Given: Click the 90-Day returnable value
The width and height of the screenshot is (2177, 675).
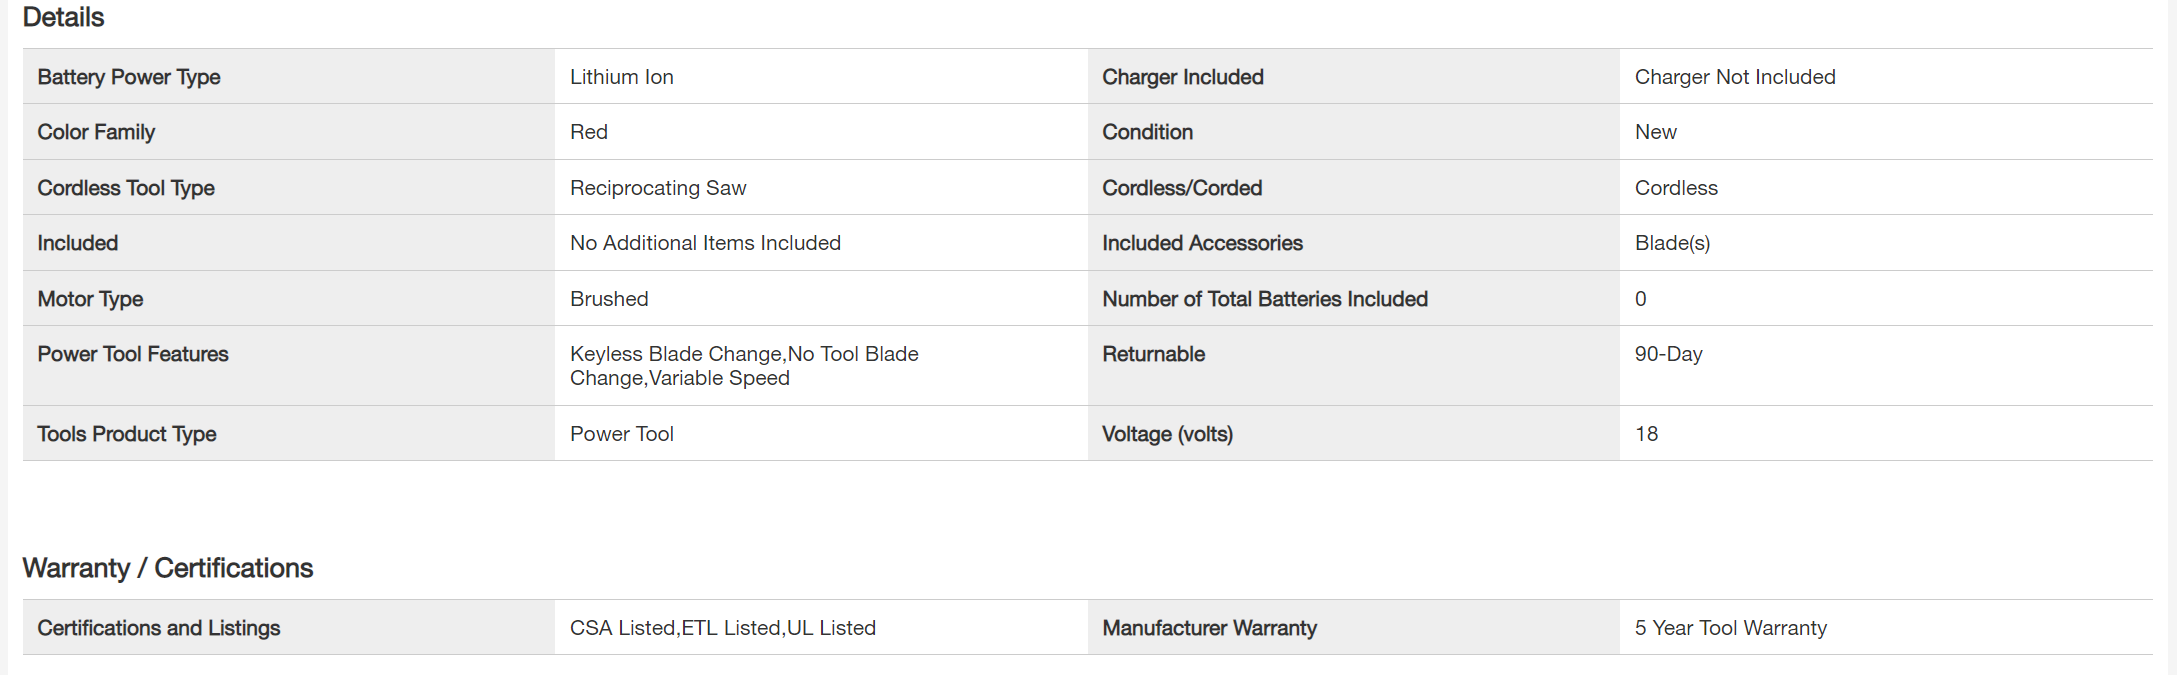Looking at the screenshot, I should coord(1668,354).
